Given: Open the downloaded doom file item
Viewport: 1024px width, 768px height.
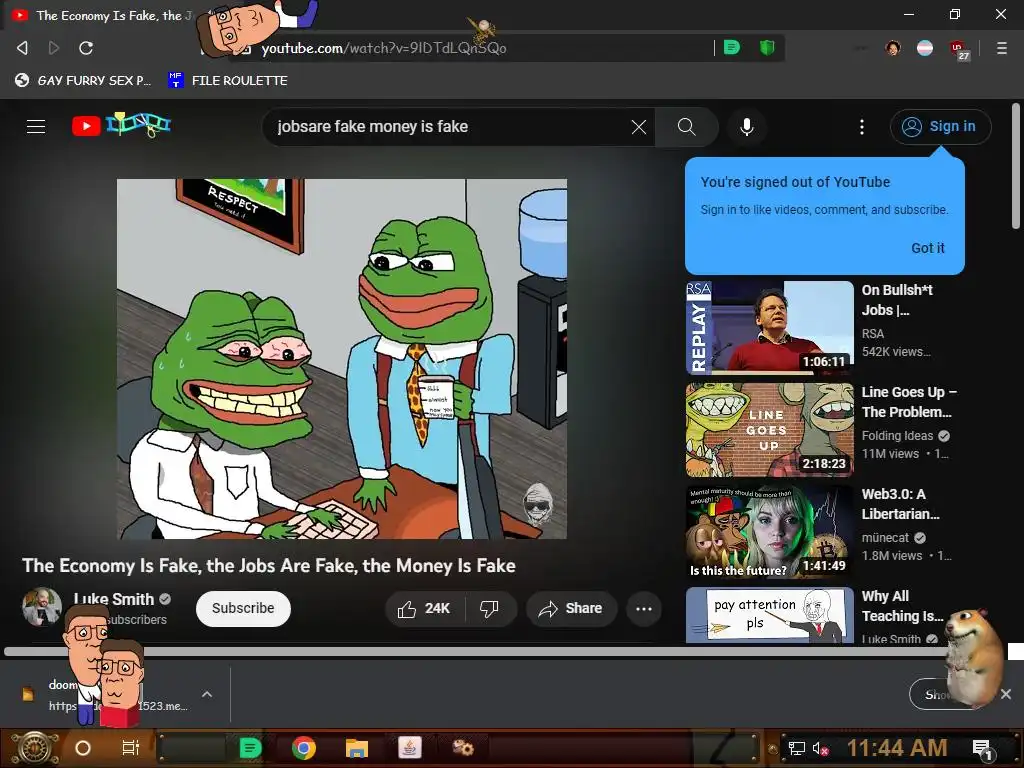Looking at the screenshot, I should tap(104, 695).
